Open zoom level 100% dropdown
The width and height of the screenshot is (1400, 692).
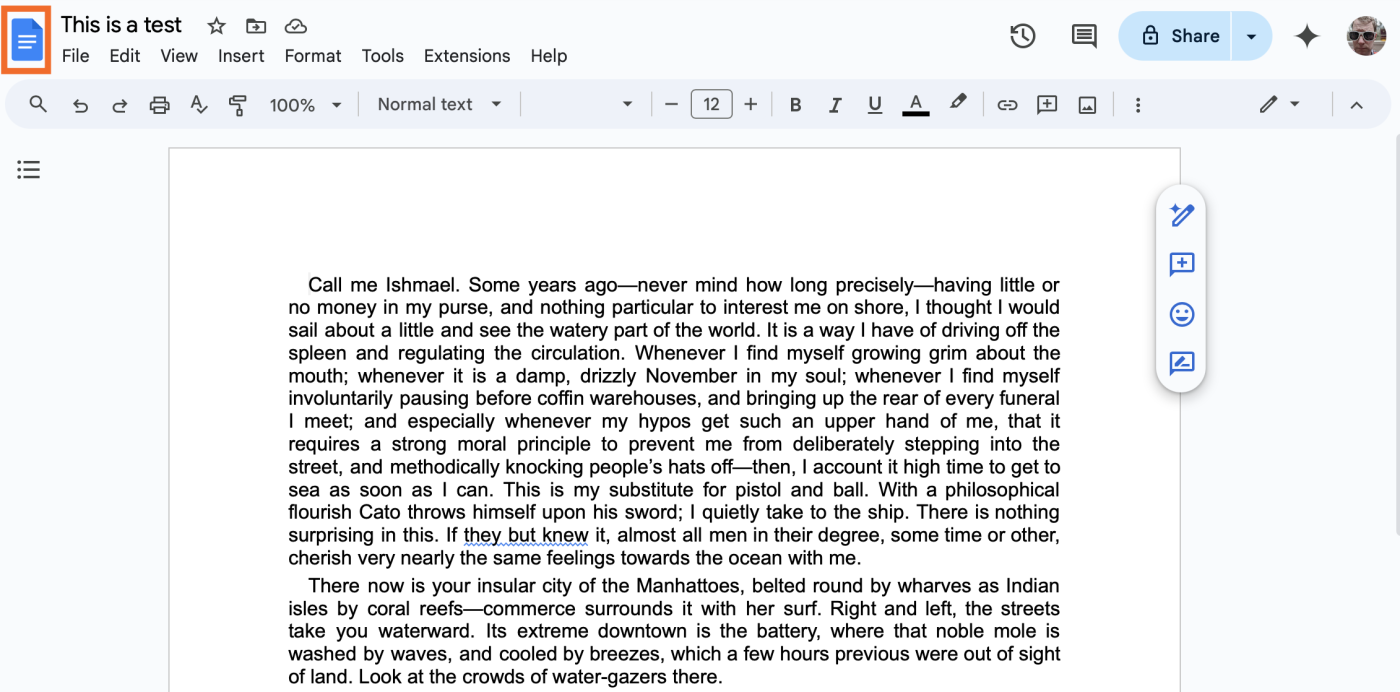tap(306, 105)
